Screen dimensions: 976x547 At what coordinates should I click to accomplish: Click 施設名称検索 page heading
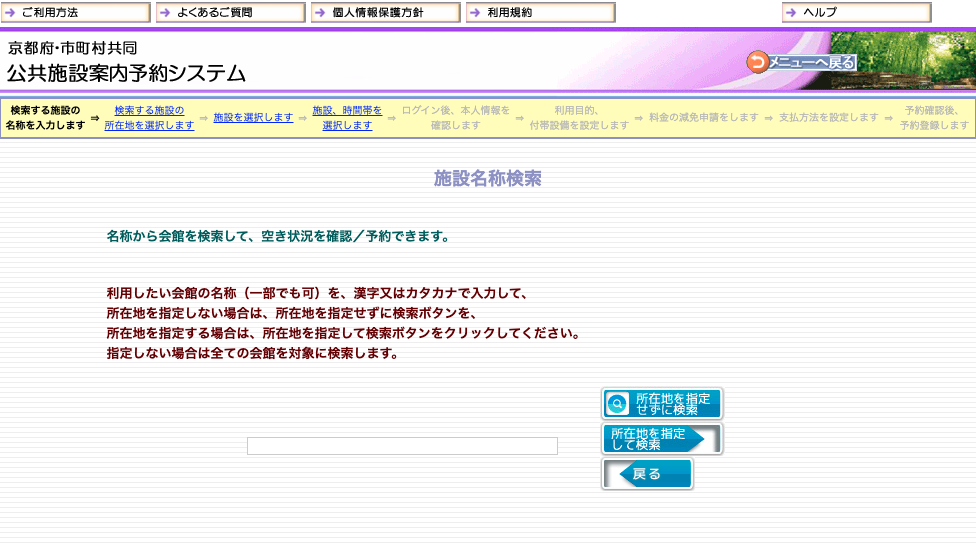pyautogui.click(x=487, y=179)
